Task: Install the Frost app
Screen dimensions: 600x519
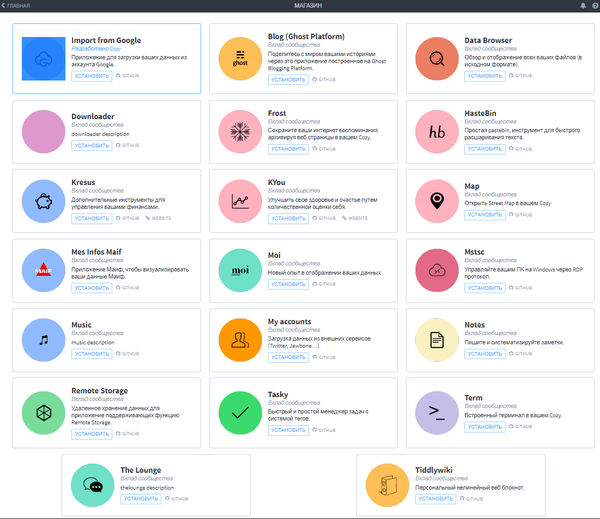Action: (x=288, y=149)
